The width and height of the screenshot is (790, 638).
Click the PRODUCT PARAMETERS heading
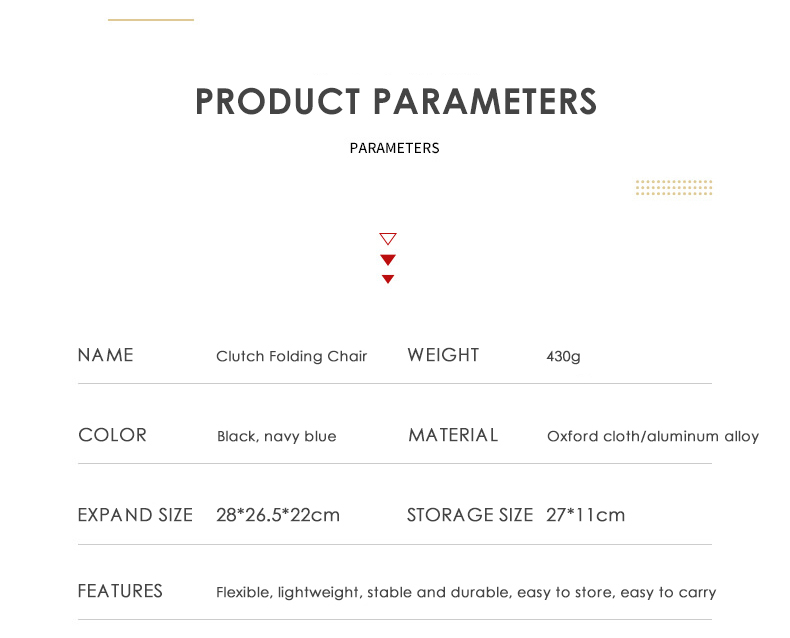[396, 102]
